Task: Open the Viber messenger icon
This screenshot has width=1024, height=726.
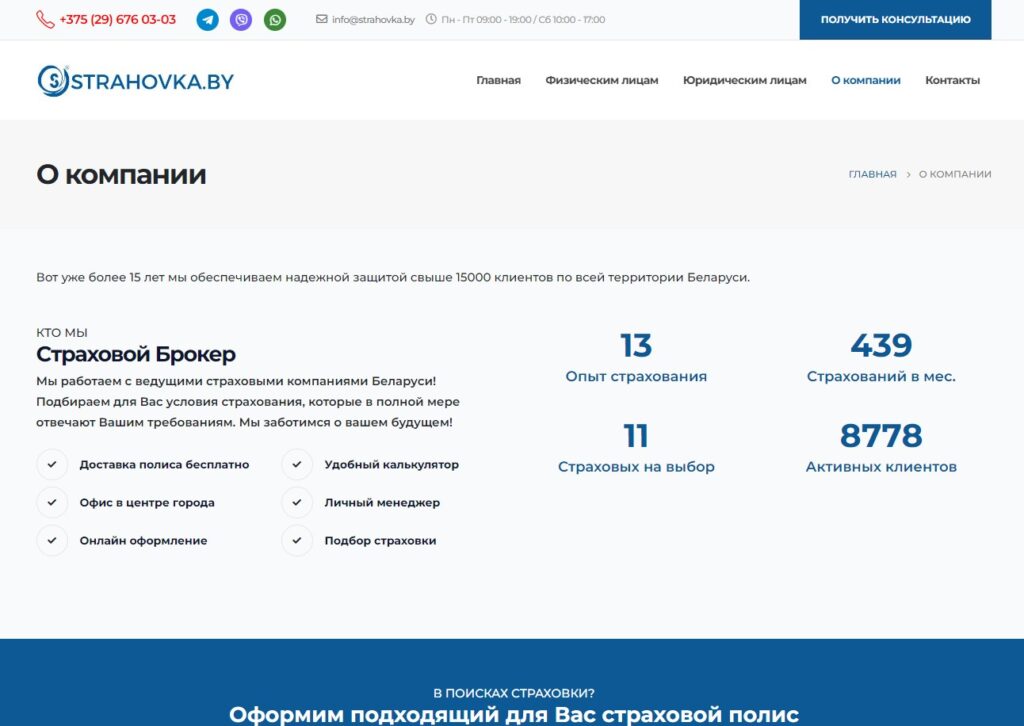Action: 241,20
